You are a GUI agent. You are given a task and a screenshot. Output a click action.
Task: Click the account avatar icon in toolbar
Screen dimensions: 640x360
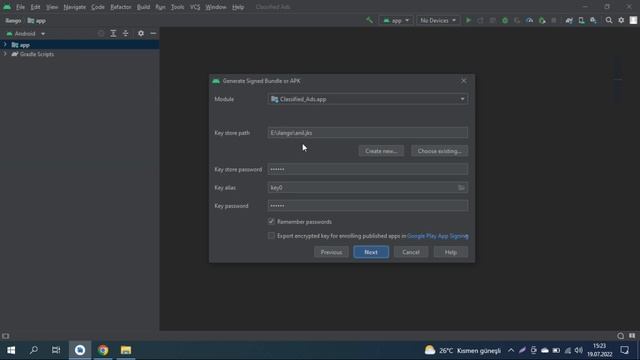click(x=633, y=20)
